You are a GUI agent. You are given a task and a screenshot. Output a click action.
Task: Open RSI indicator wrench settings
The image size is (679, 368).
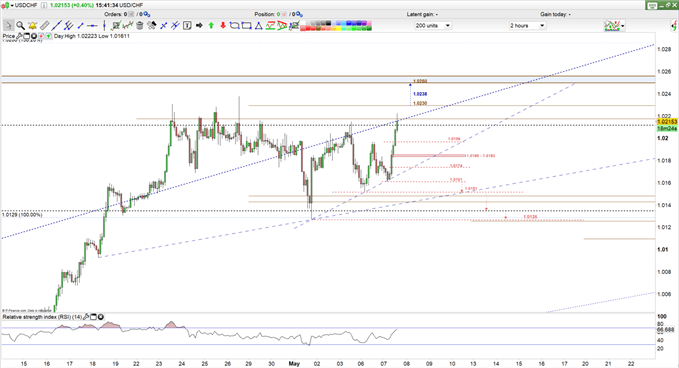[86, 317]
